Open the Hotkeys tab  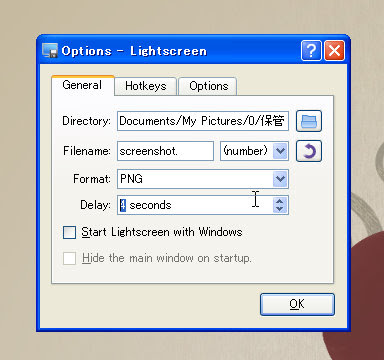tap(146, 86)
